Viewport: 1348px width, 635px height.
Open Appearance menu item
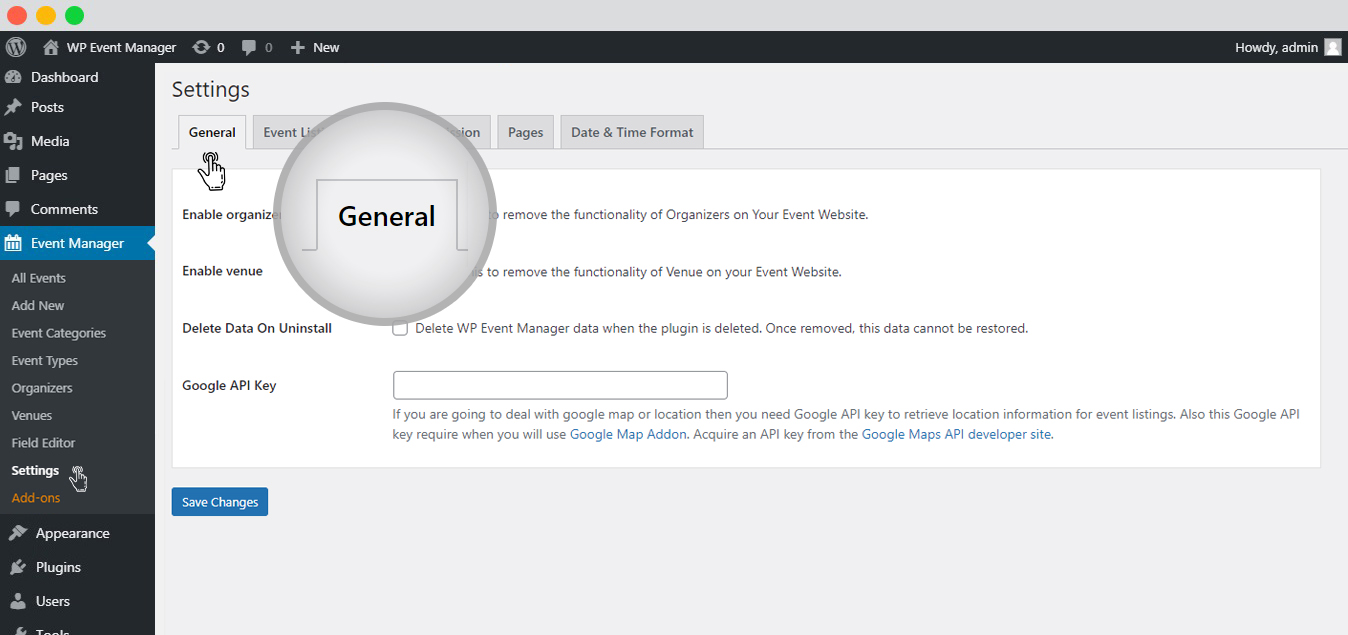[73, 533]
